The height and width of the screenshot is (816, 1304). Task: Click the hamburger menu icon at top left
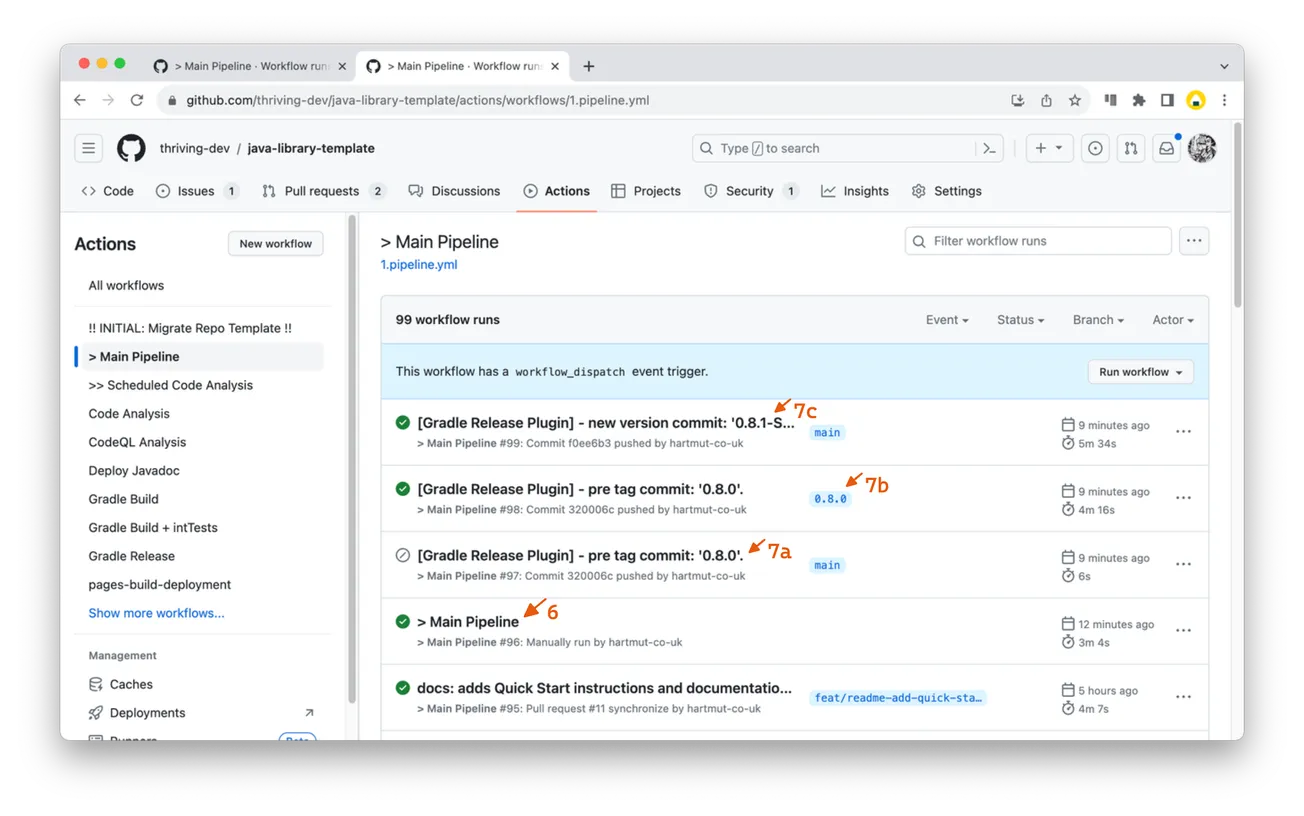click(x=88, y=147)
